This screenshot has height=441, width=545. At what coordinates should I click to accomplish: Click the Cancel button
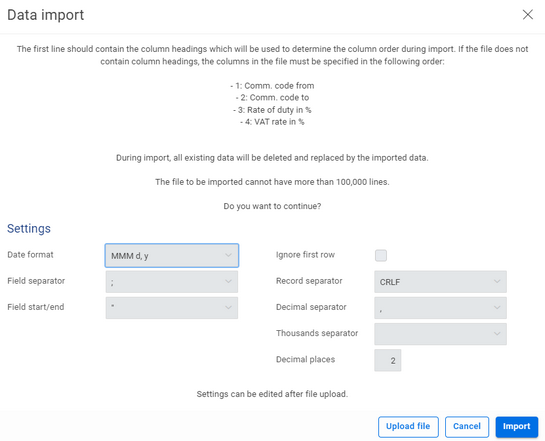[x=467, y=426]
